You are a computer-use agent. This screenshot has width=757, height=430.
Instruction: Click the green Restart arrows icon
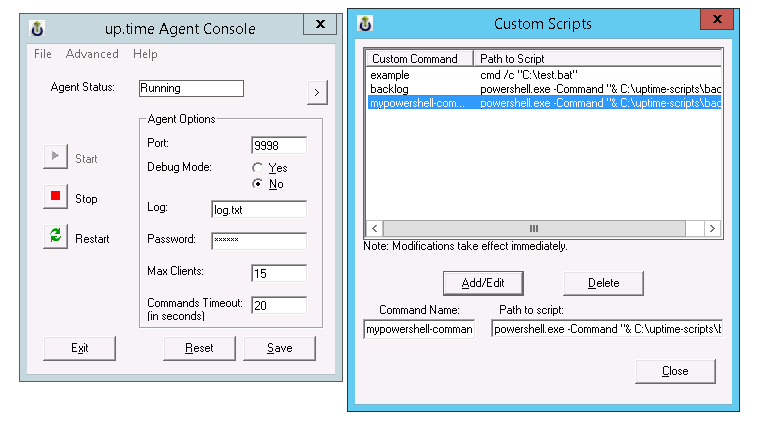(56, 238)
